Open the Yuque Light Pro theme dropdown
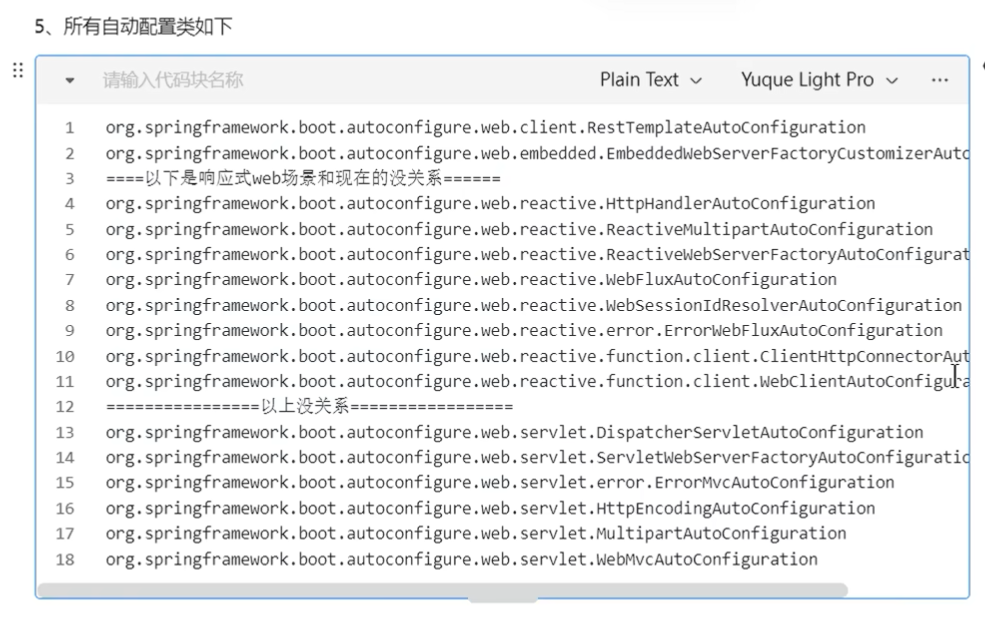The height and width of the screenshot is (636, 985). pos(819,80)
